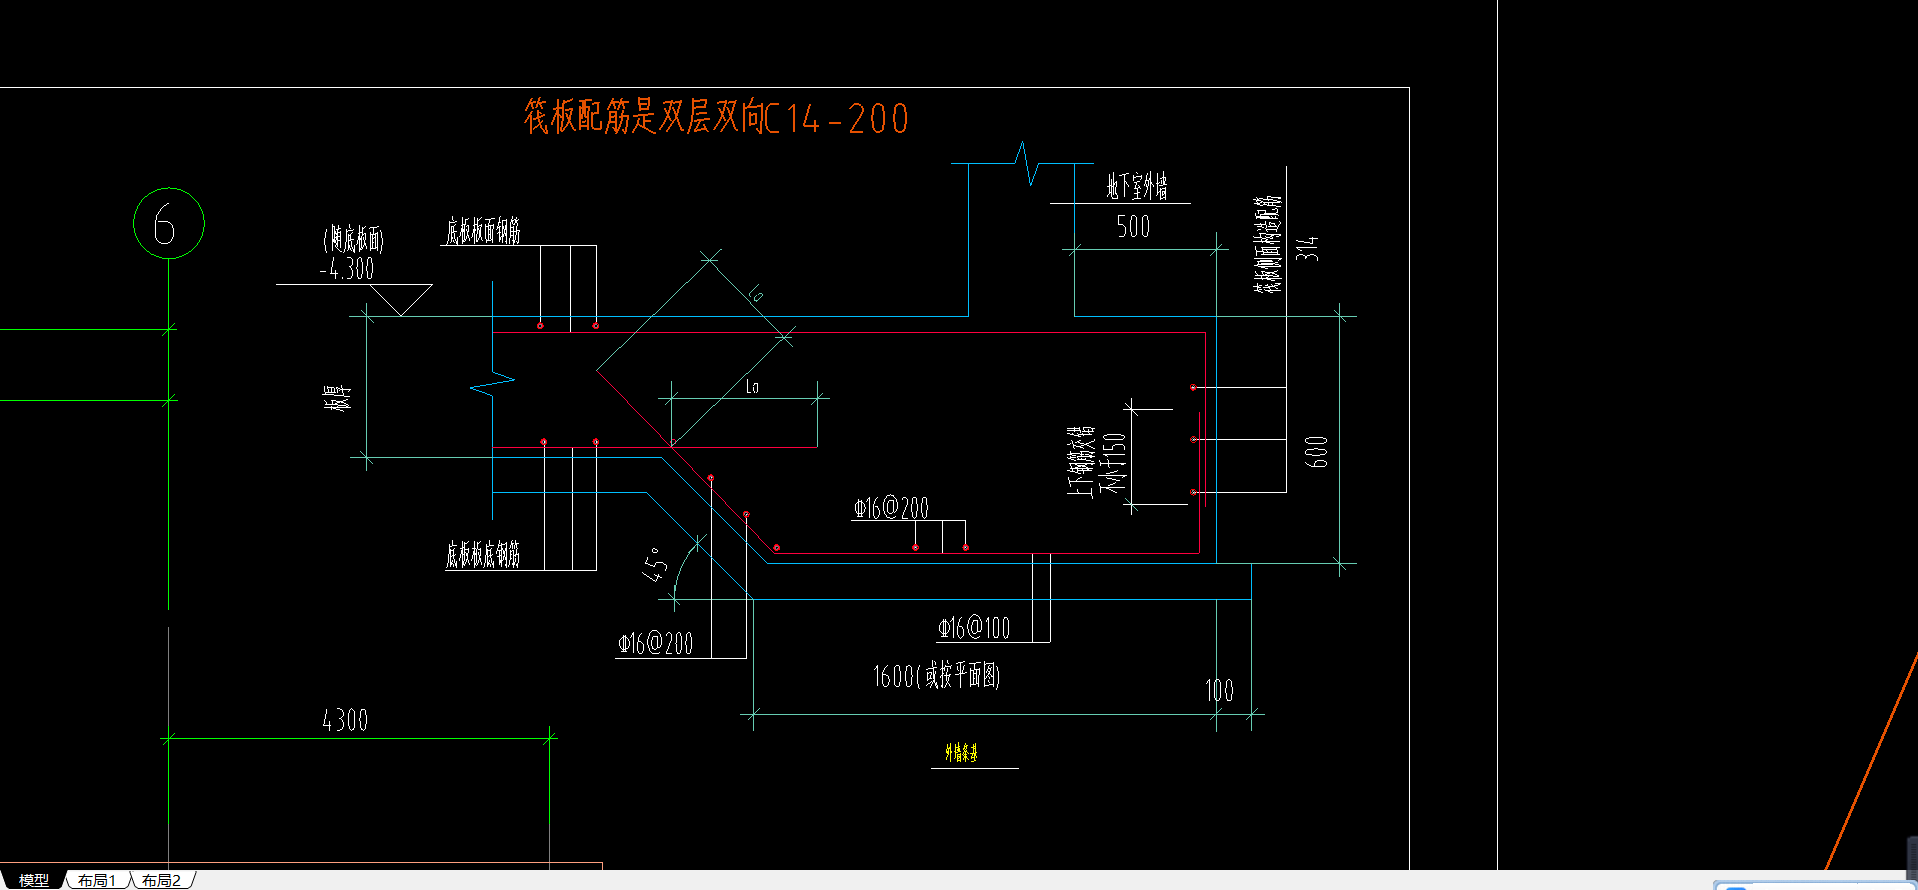Select the (阀底板面) label above the elevation
1918x890 pixels.
click(x=353, y=239)
